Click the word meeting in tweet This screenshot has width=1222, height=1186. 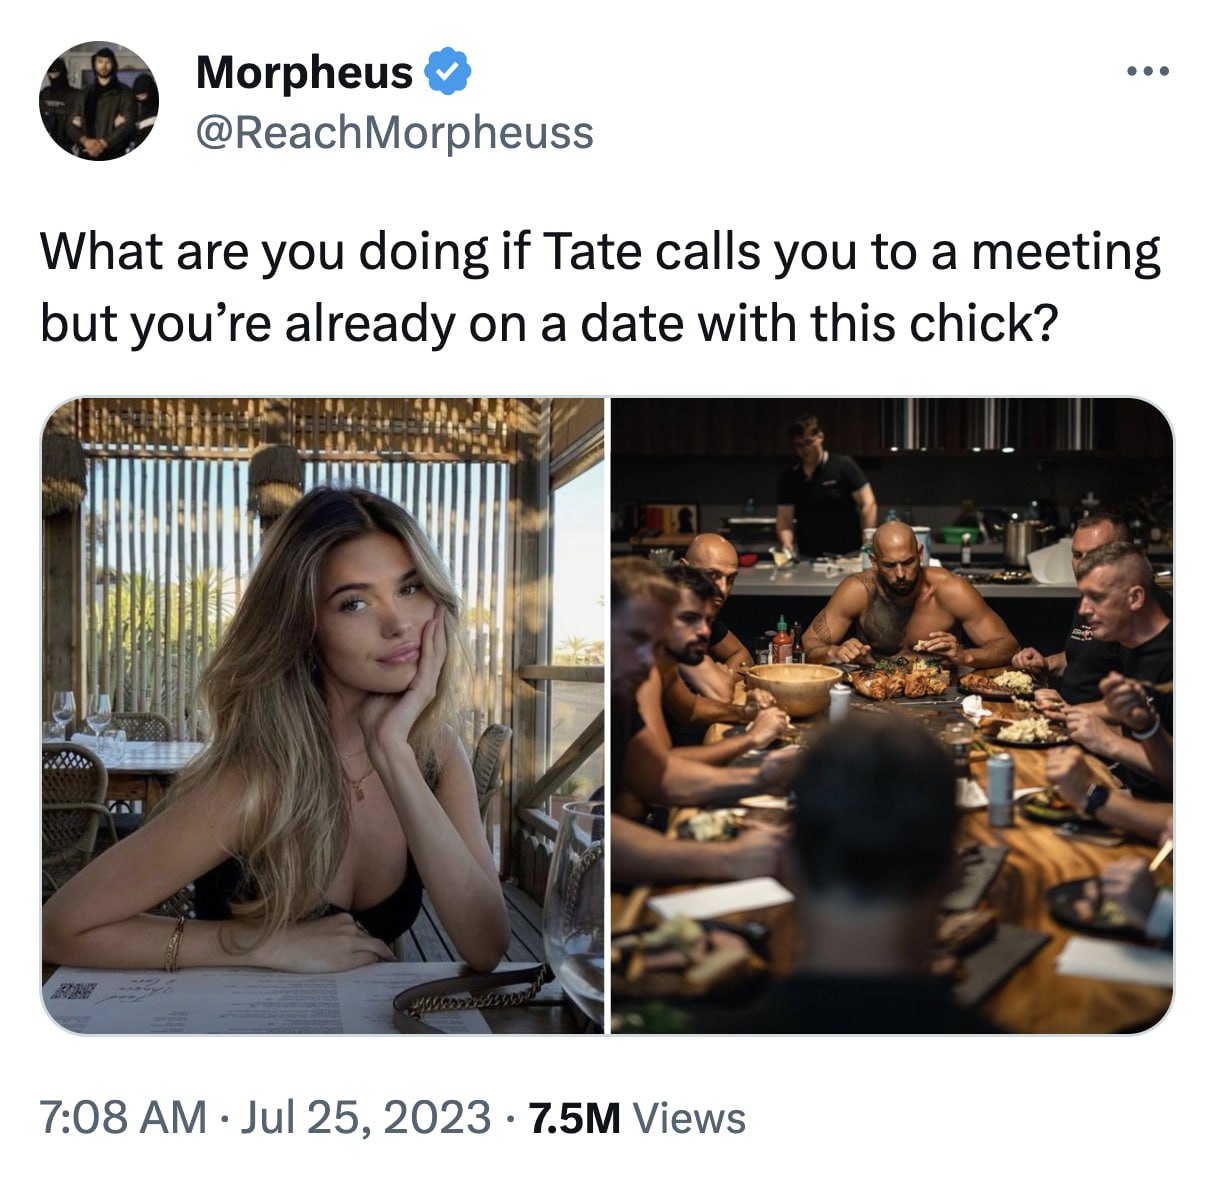(1066, 254)
